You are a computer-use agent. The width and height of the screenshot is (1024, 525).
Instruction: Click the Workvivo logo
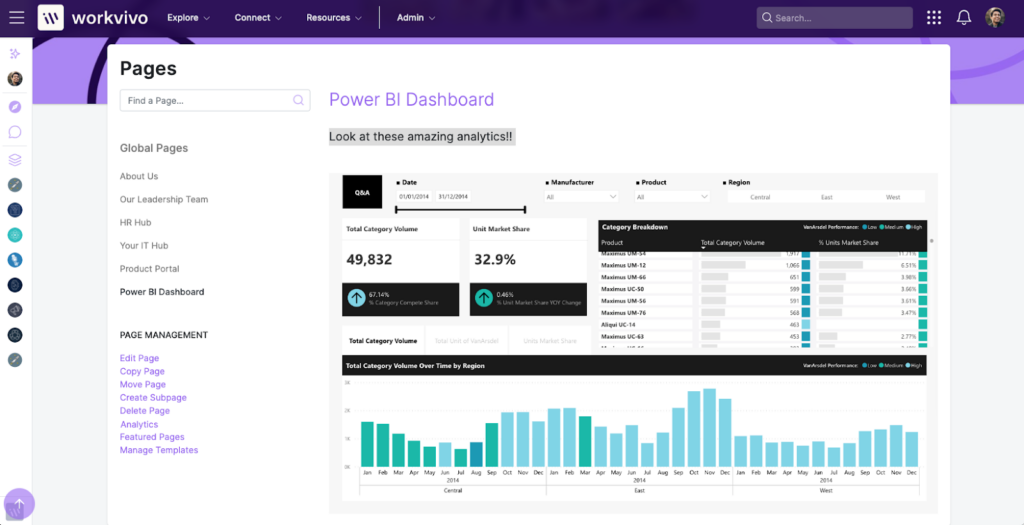point(93,18)
